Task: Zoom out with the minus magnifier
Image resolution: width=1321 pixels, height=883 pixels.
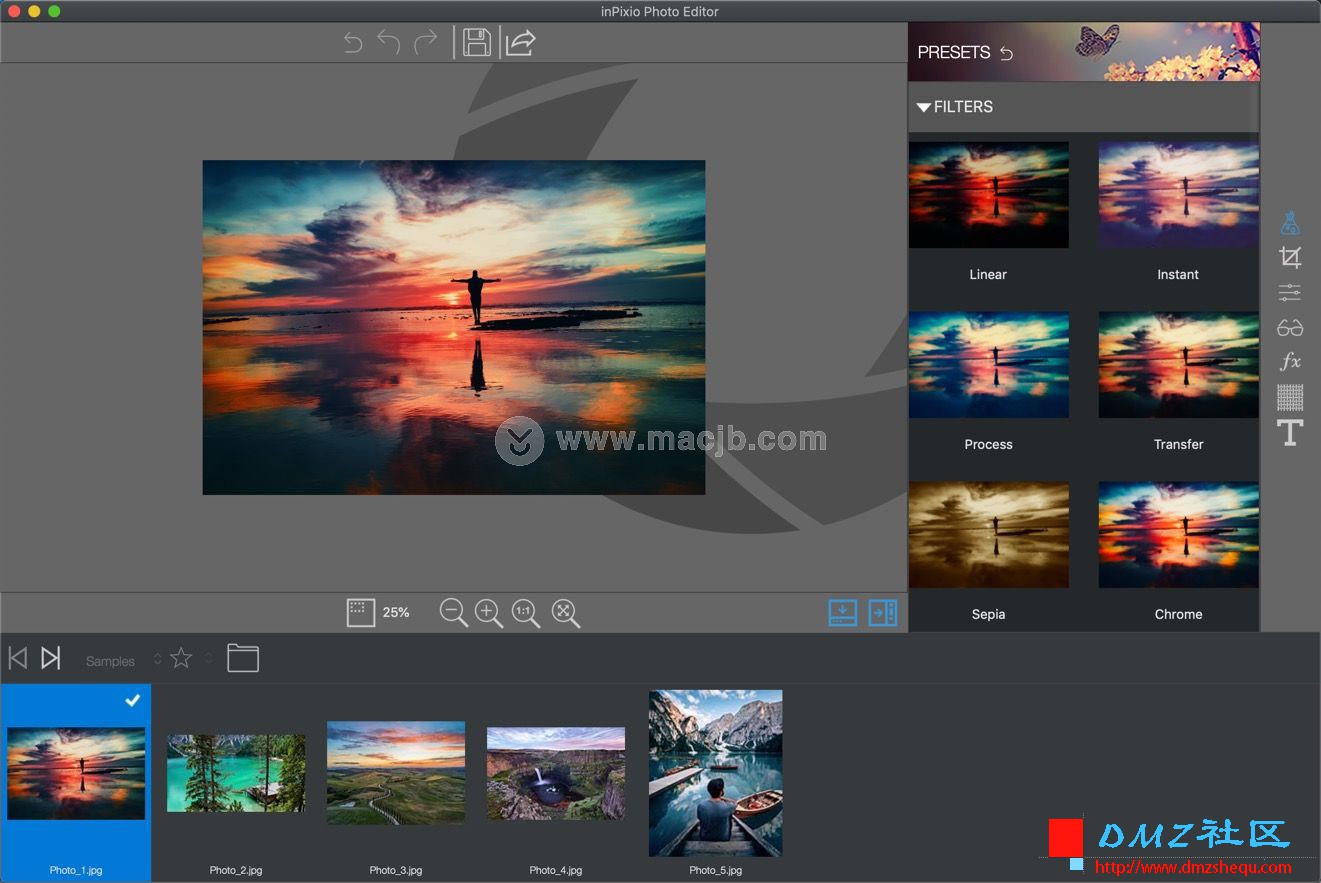Action: 454,613
